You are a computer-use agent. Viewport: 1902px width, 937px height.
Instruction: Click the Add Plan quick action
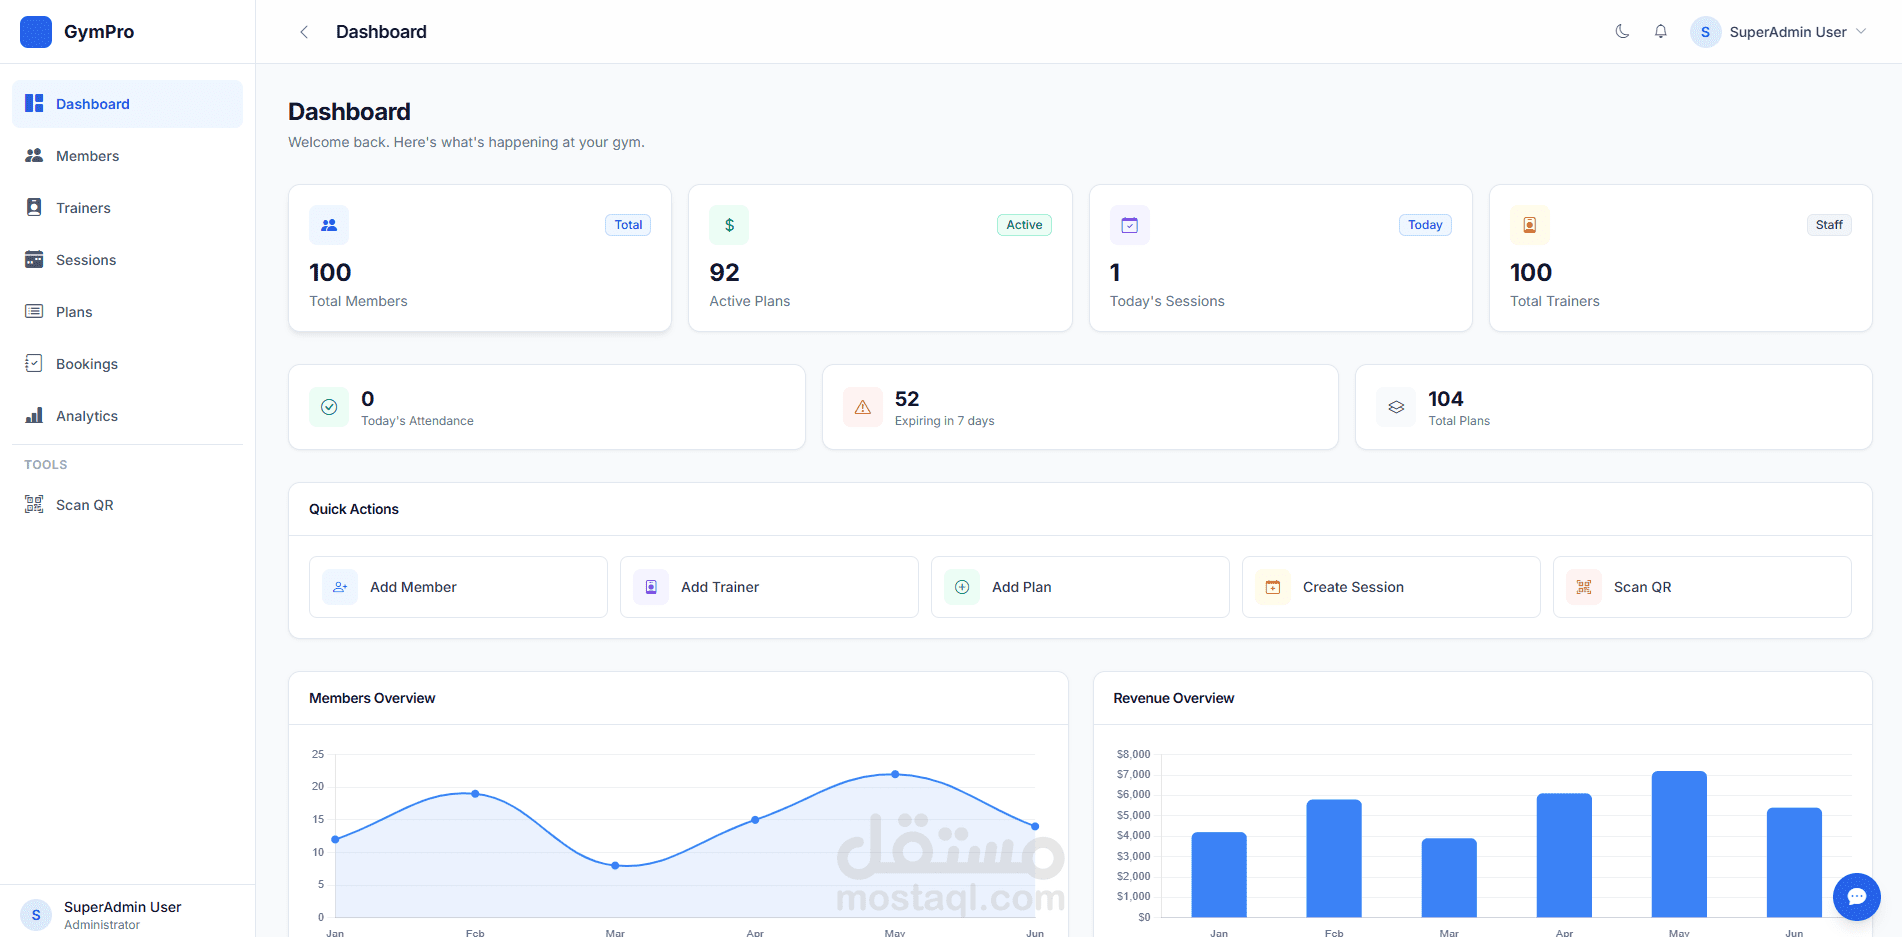point(1080,587)
